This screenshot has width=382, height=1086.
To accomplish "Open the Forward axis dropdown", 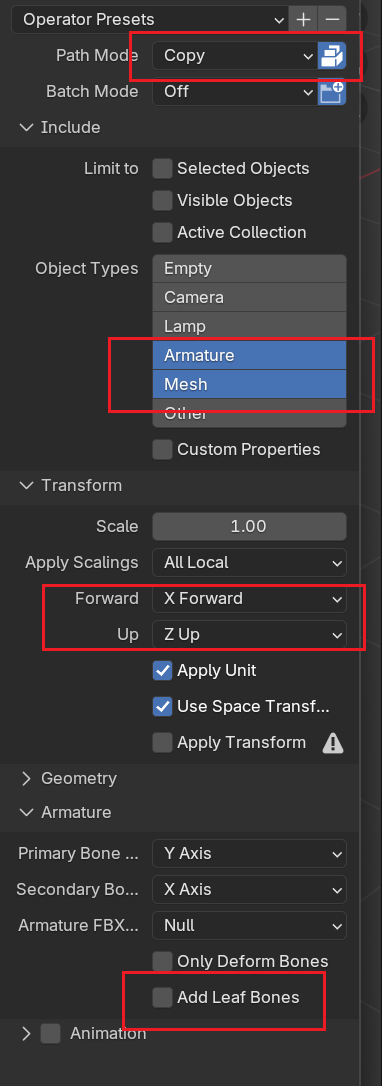I will 249,598.
